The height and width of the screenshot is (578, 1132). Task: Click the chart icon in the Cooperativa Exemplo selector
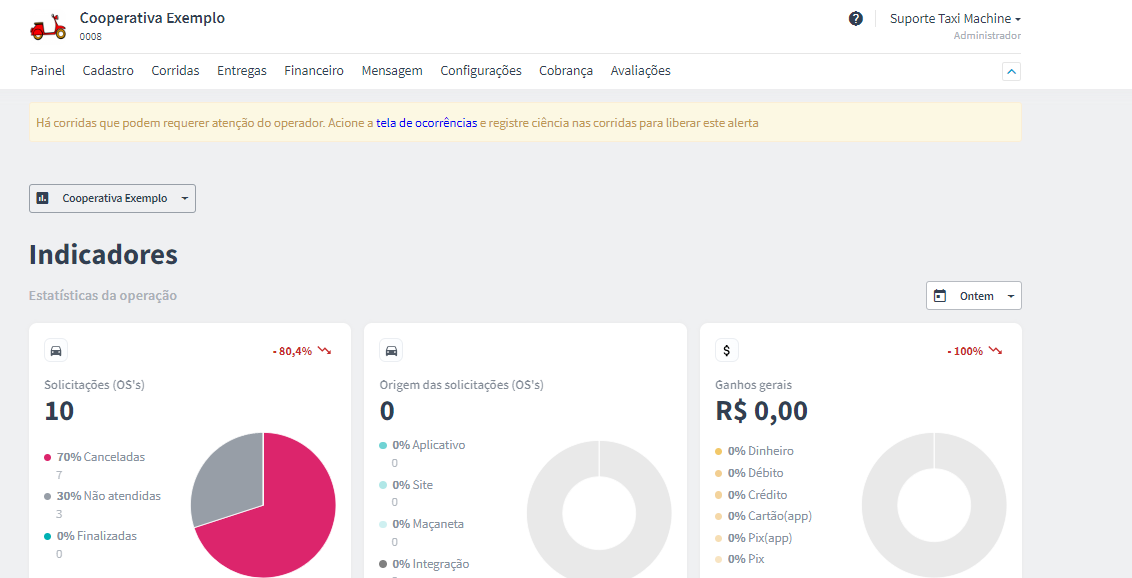coord(43,198)
